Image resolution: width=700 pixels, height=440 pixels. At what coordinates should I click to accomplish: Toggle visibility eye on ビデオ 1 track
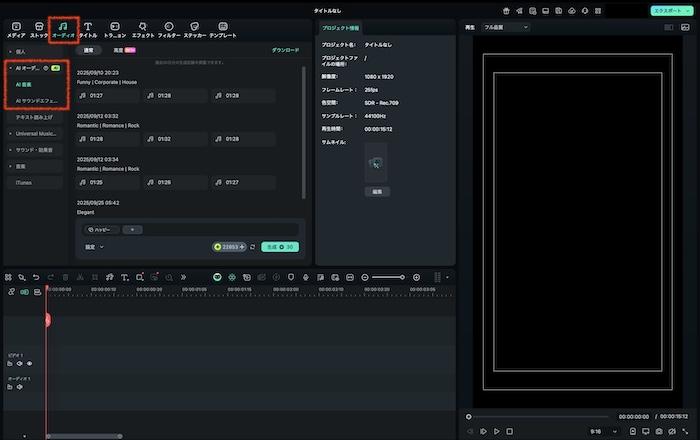[x=29, y=364]
